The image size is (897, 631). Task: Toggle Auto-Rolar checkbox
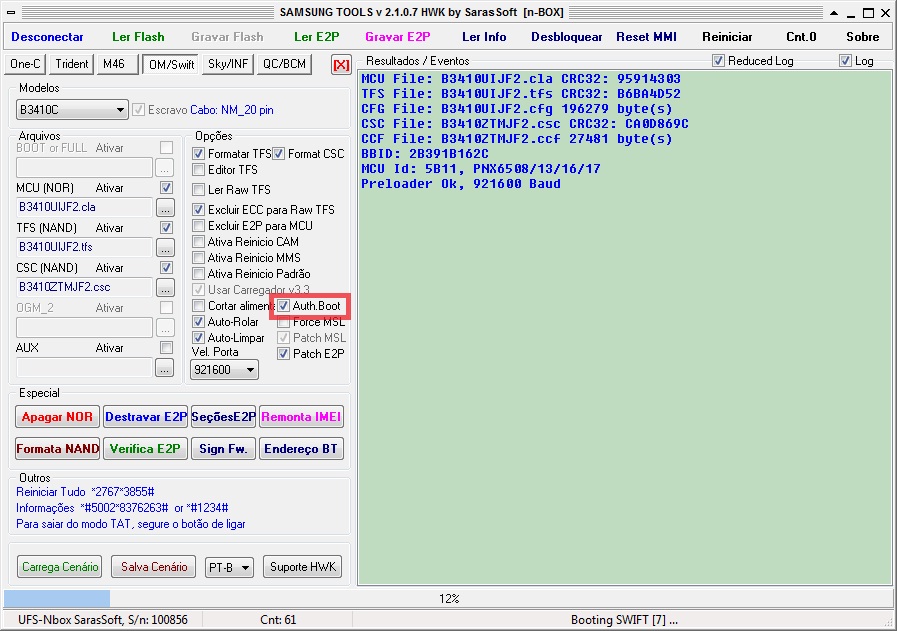(x=199, y=322)
